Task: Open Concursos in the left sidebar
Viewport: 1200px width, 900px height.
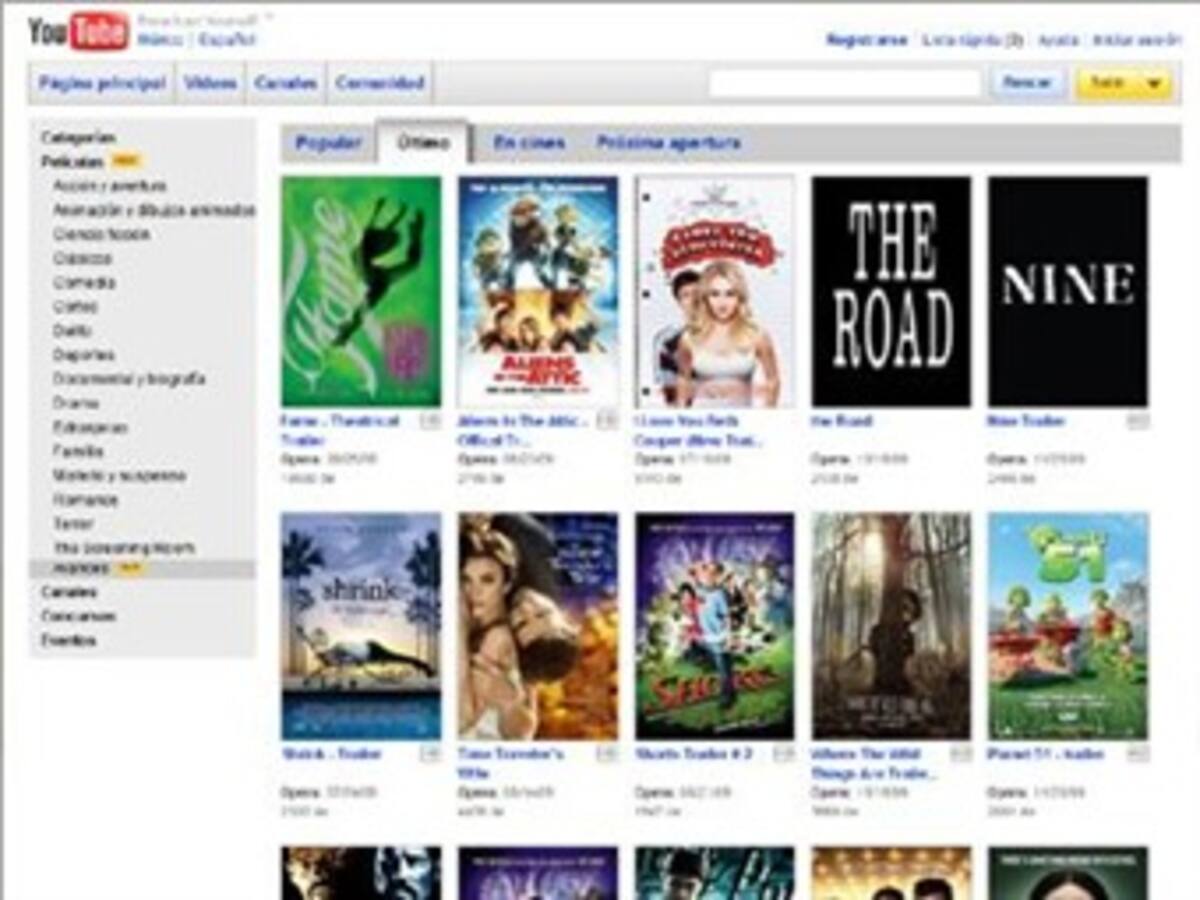Action: click(x=77, y=616)
